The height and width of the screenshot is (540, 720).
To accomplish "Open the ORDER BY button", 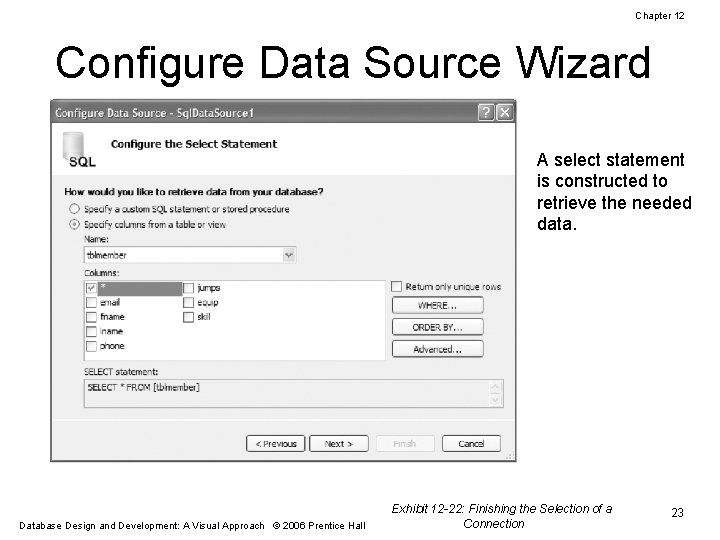I will (438, 327).
